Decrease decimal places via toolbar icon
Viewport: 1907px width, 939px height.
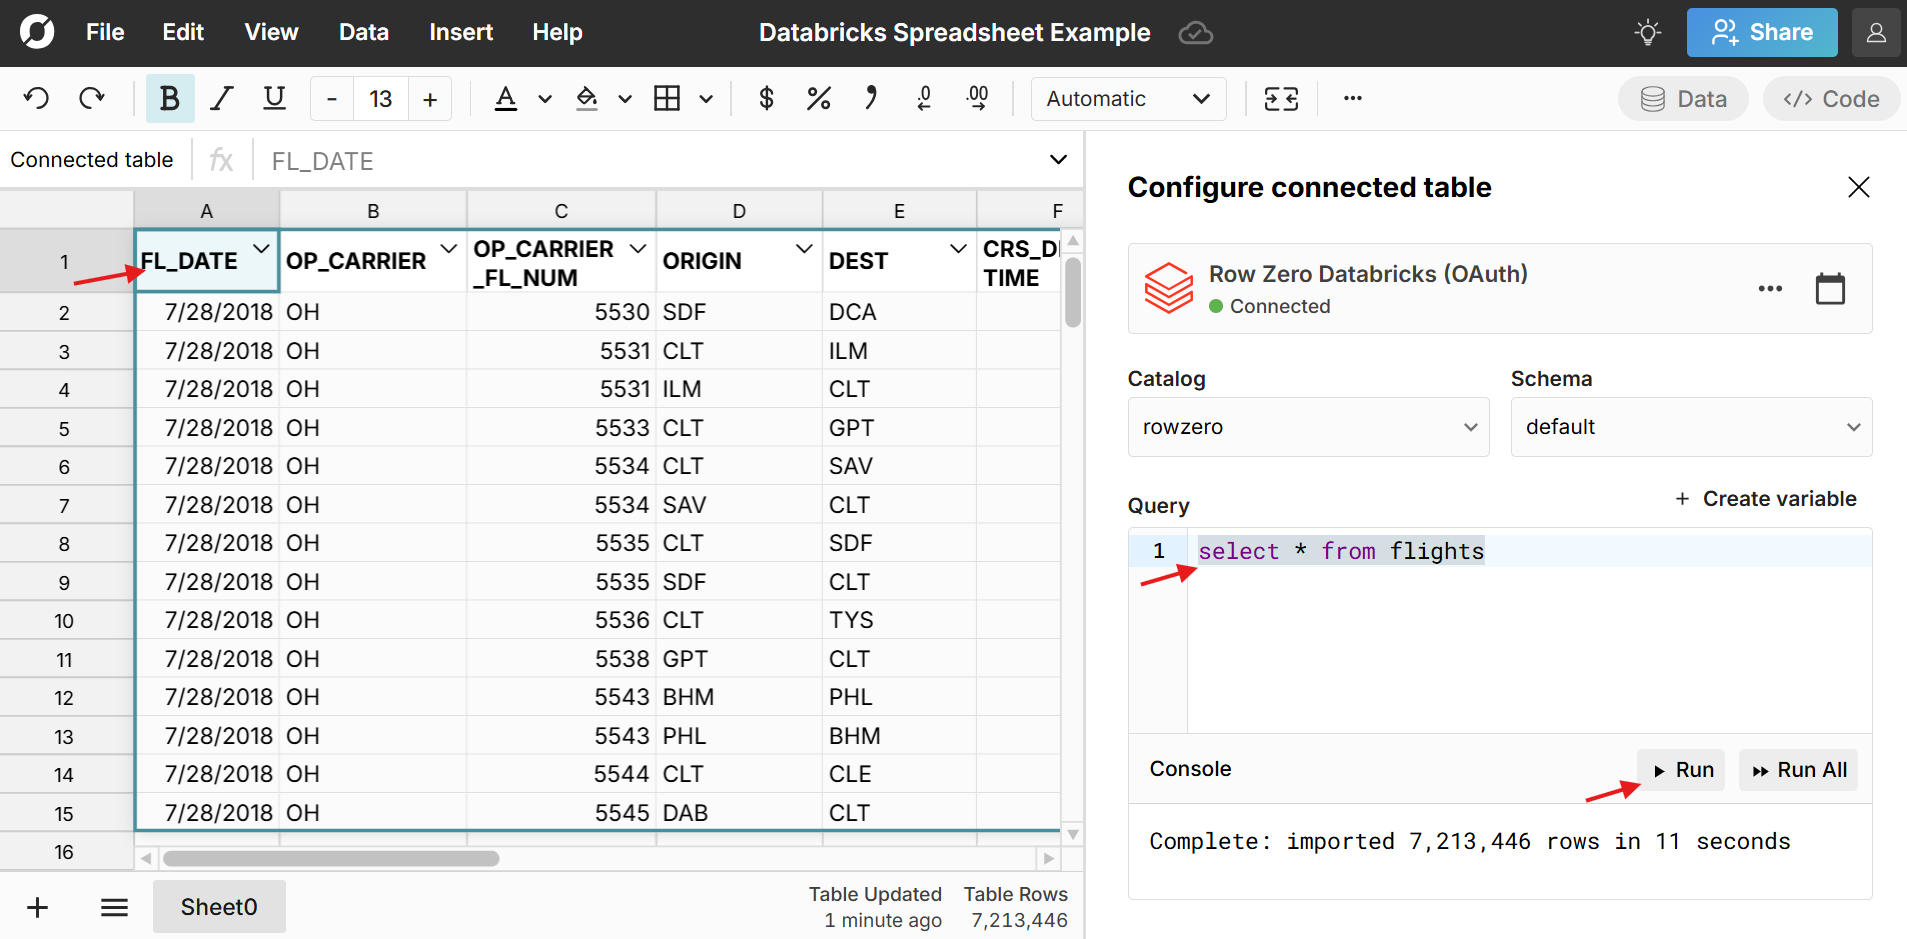click(x=924, y=98)
